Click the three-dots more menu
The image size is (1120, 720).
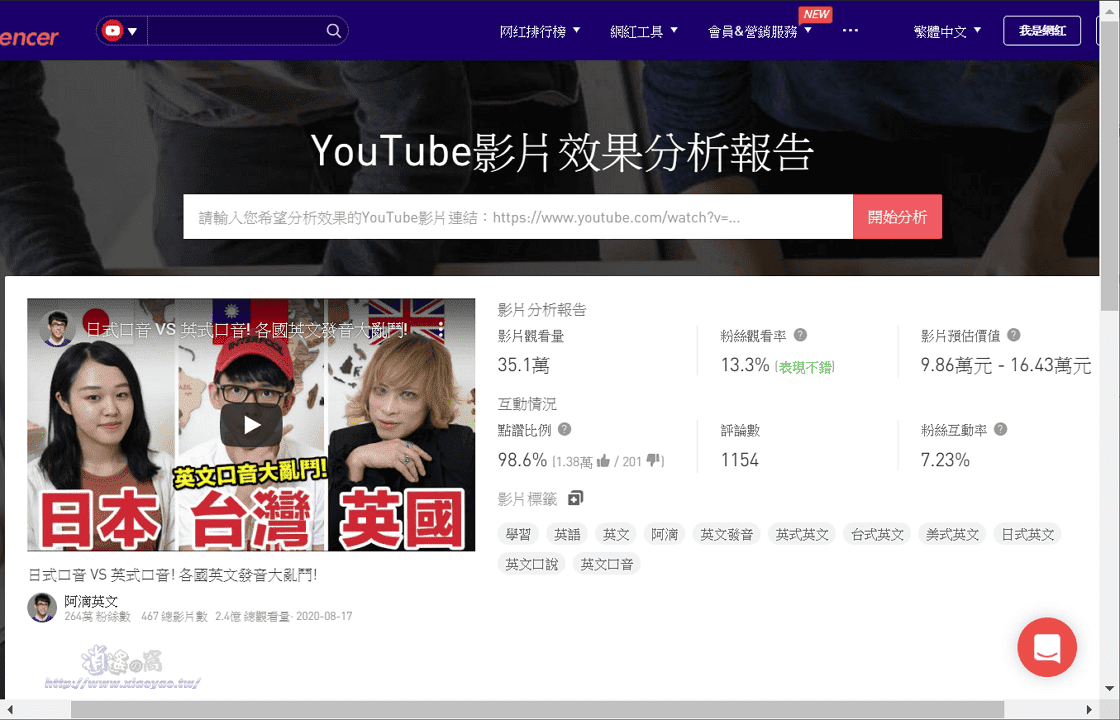[850, 31]
